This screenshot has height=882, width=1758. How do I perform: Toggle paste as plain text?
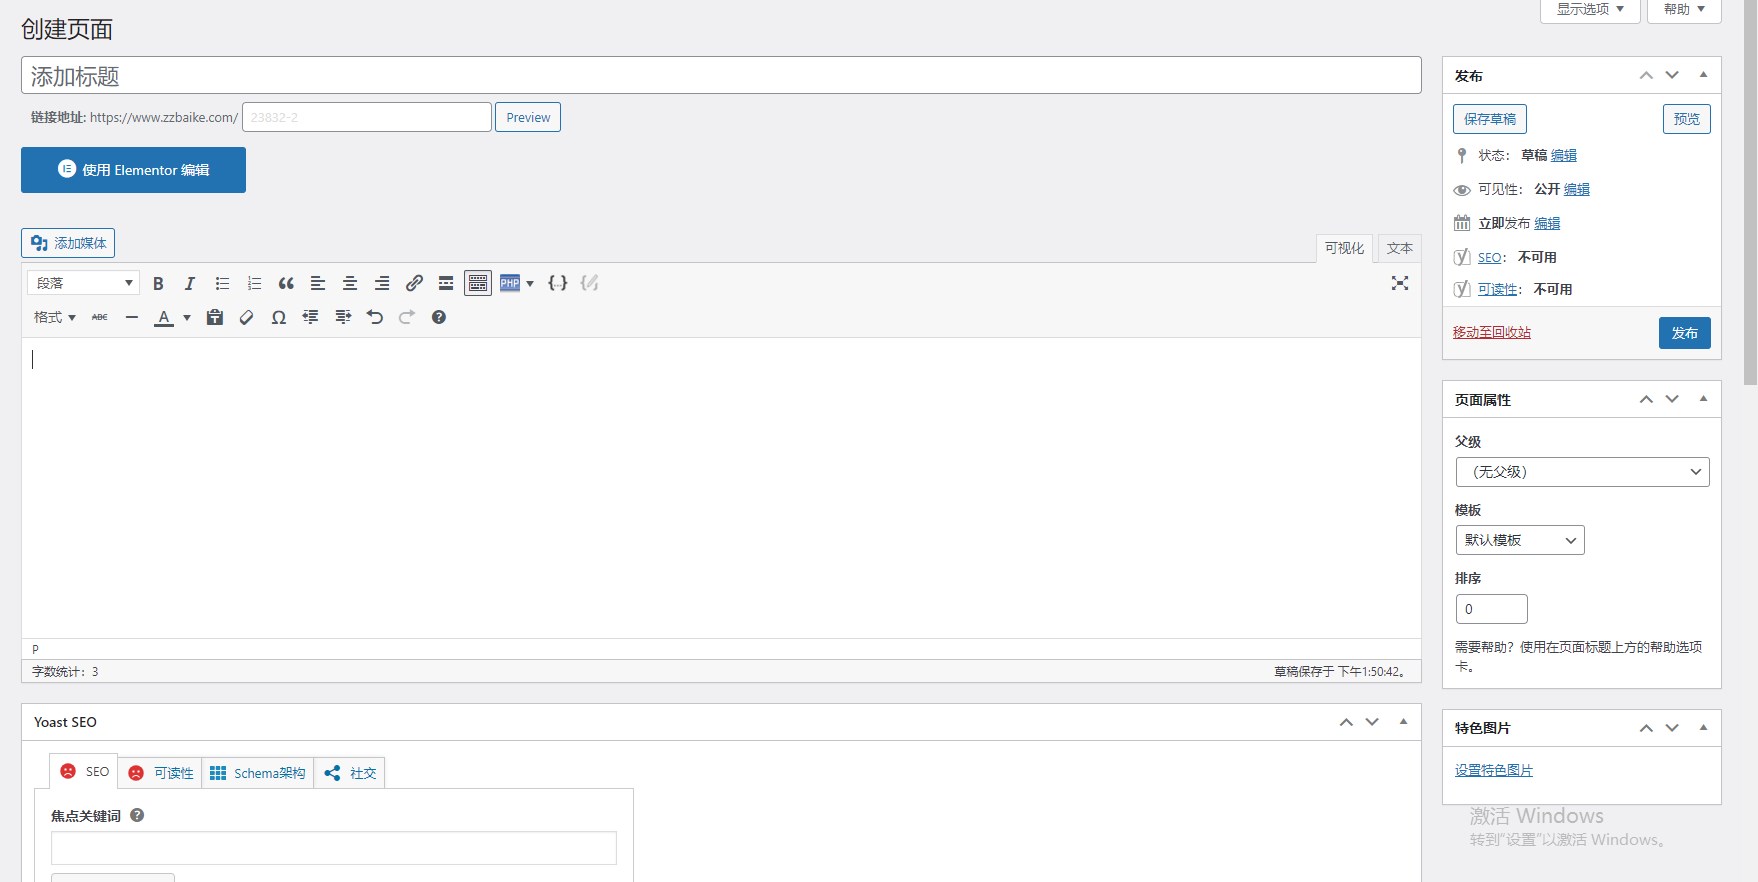tap(215, 318)
